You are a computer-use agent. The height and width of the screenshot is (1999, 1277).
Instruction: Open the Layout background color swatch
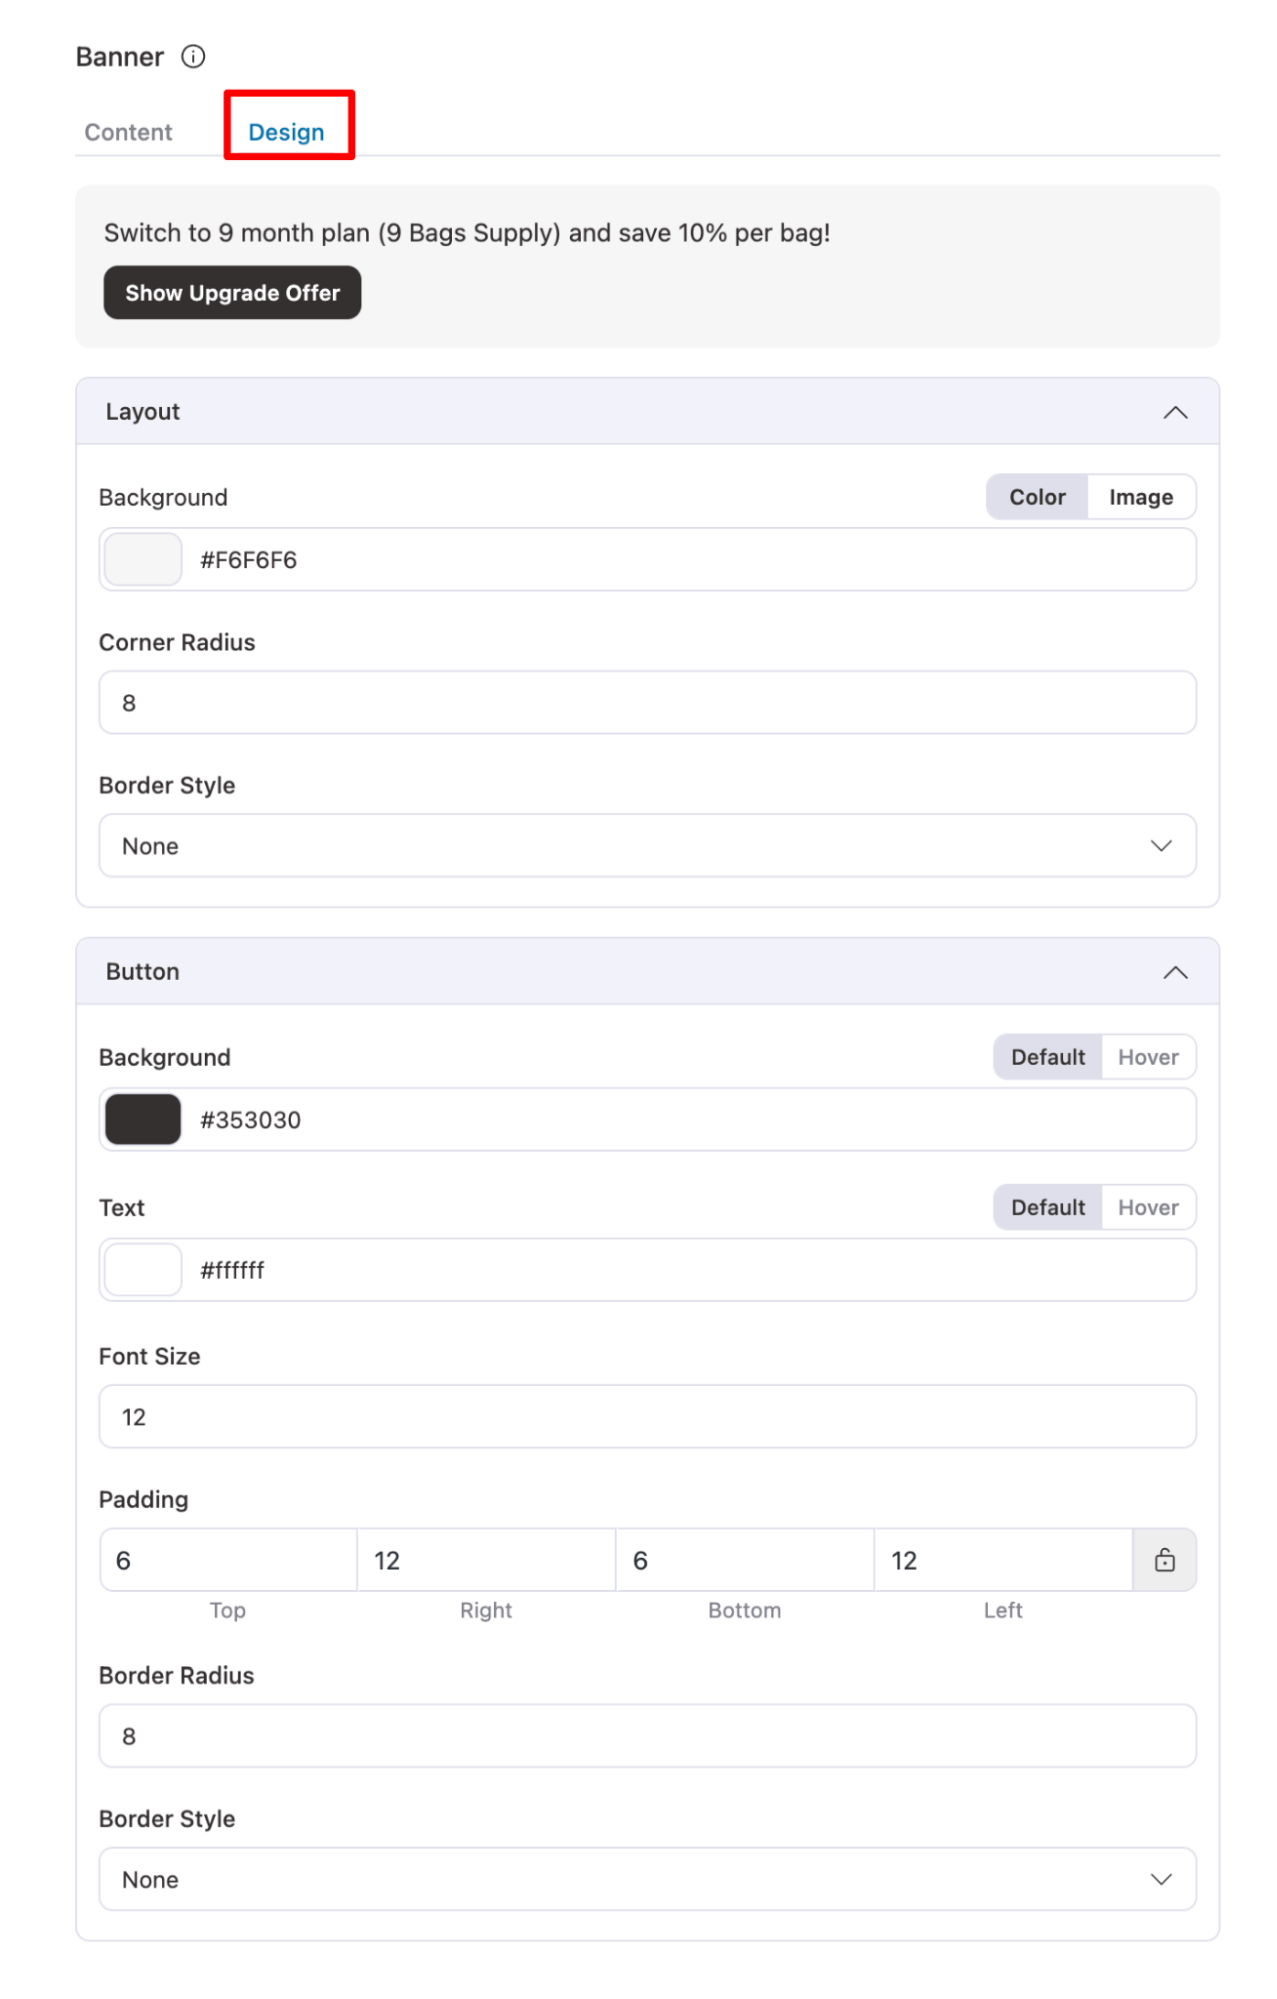pos(143,560)
